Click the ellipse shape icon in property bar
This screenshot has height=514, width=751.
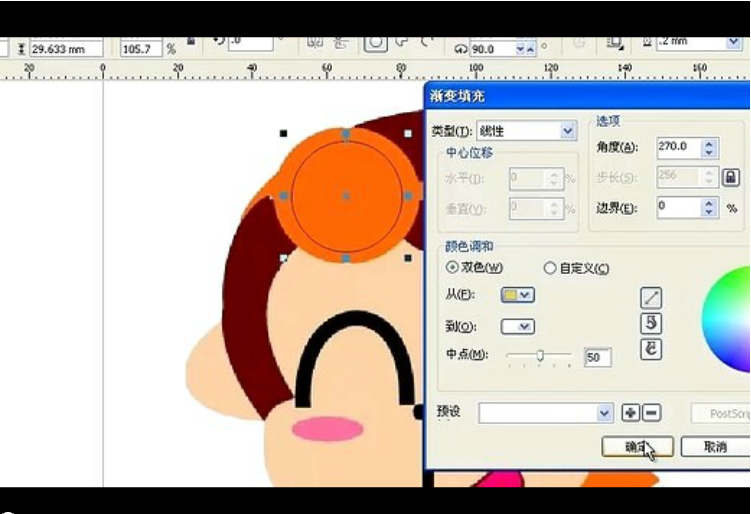pyautogui.click(x=376, y=43)
